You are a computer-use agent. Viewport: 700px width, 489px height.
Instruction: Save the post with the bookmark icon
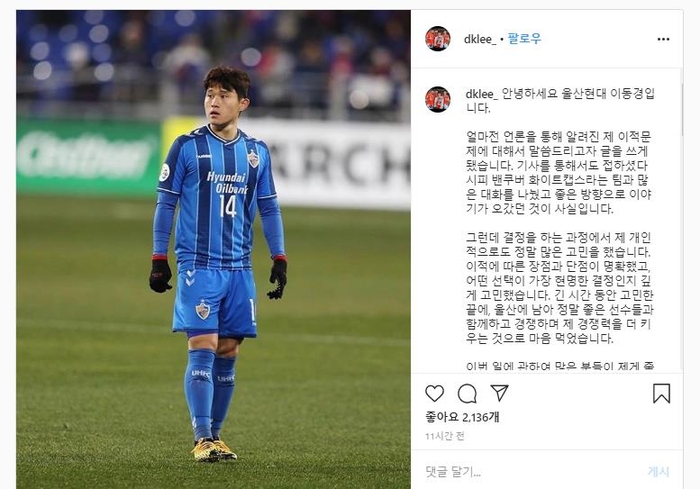coord(661,393)
